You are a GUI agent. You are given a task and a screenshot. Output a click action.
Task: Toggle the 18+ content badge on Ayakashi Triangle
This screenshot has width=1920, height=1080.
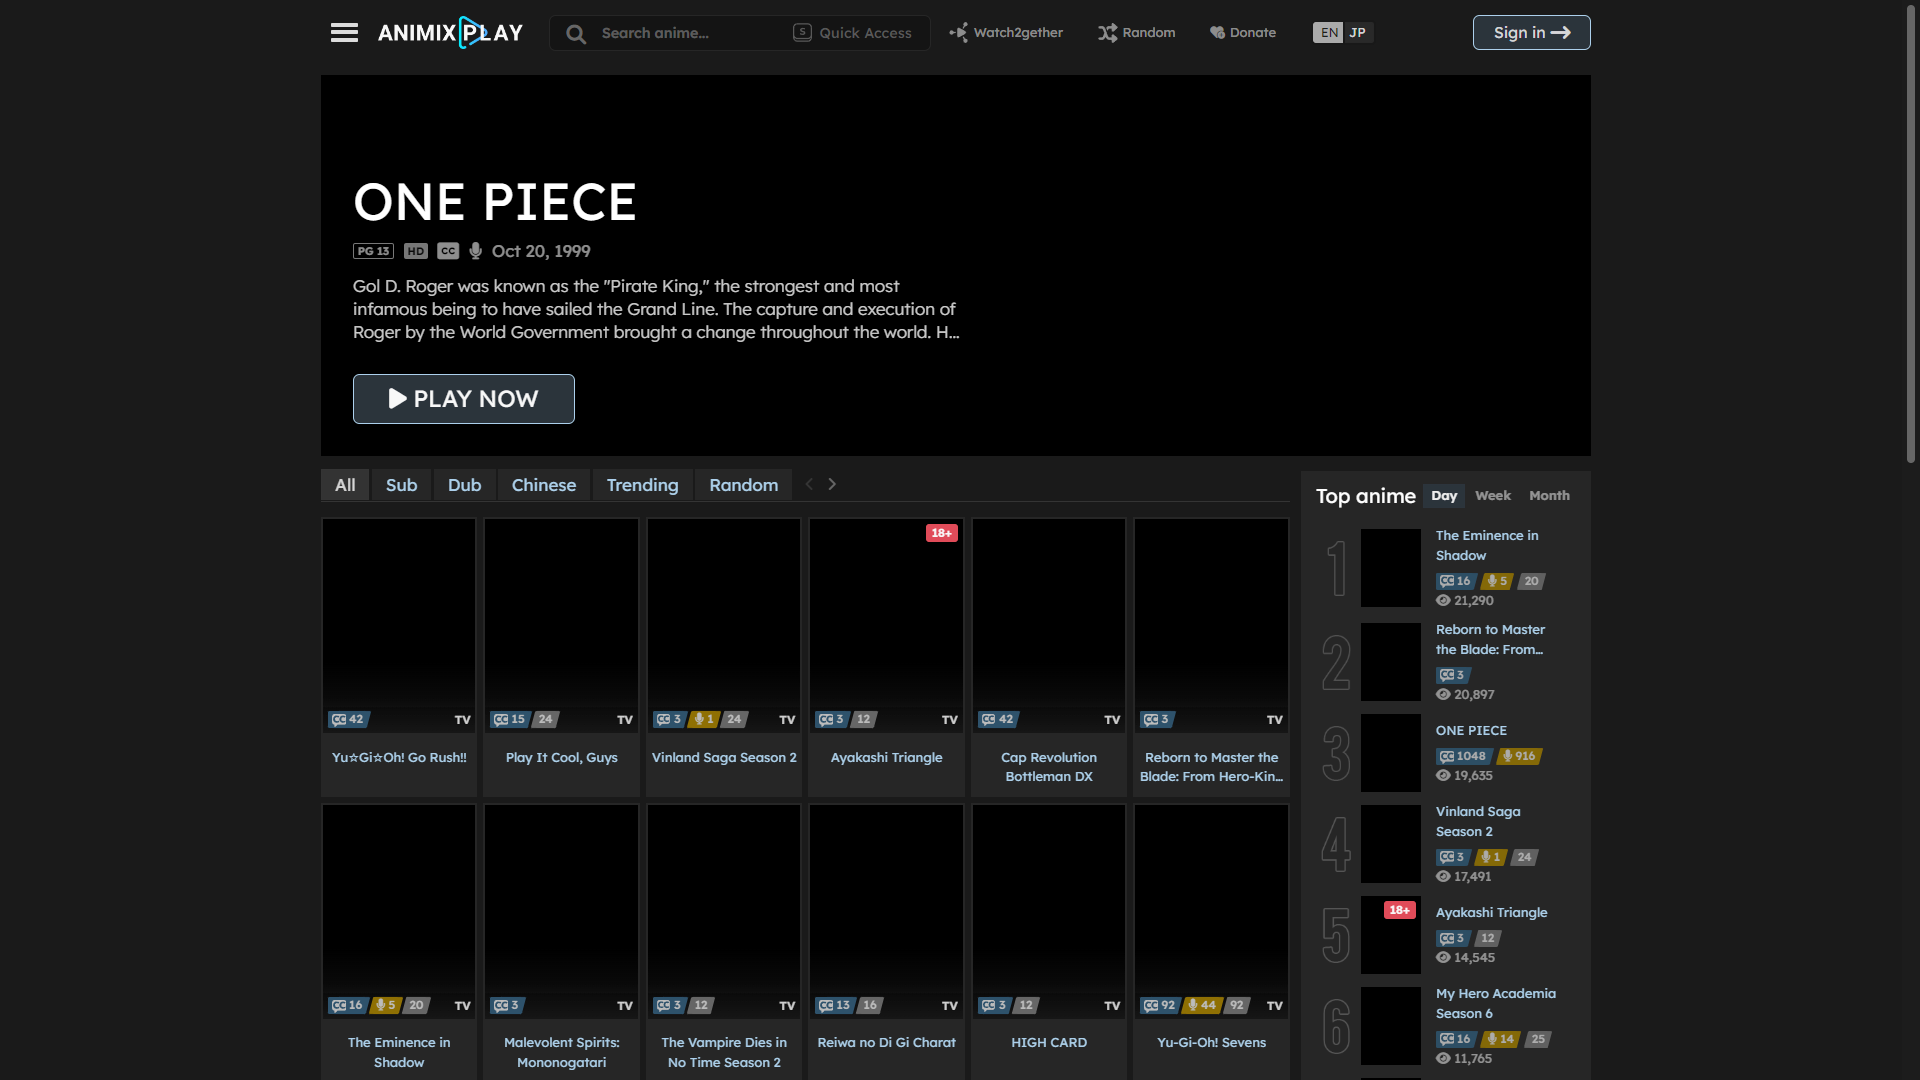942,533
